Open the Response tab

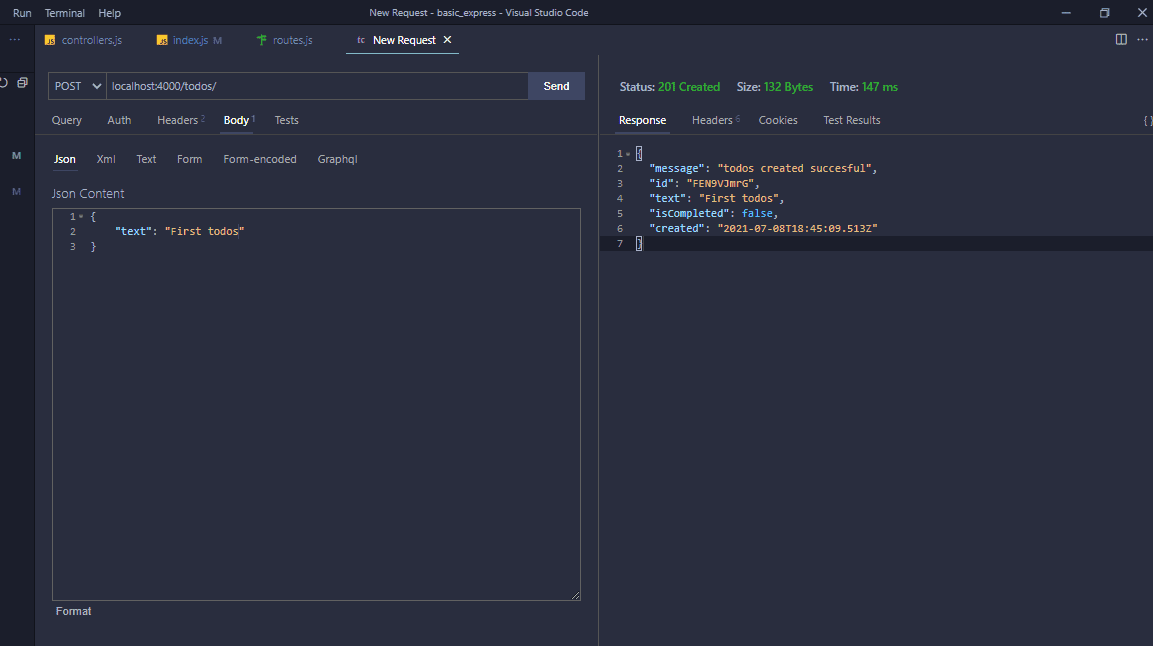[643, 121]
